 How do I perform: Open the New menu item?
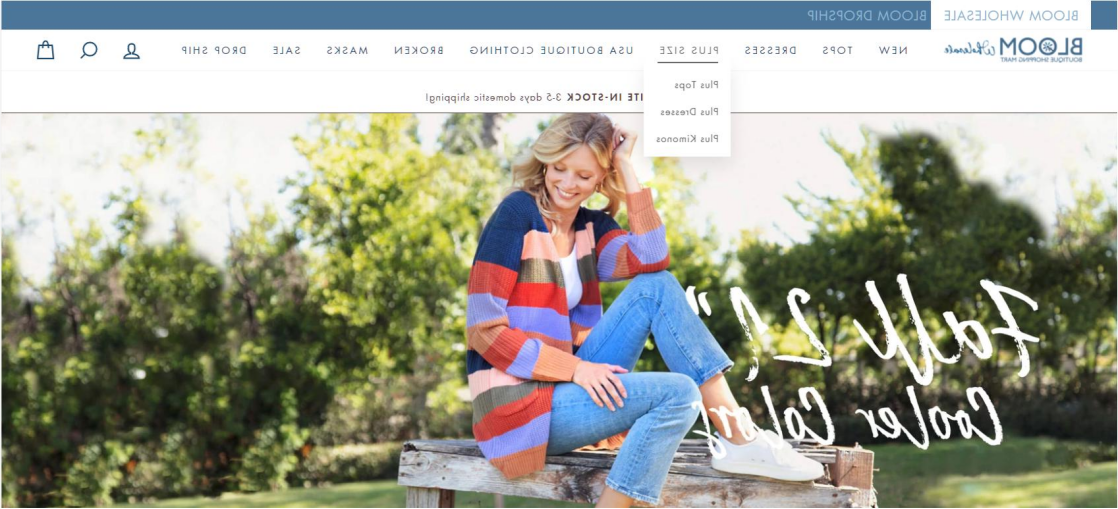[893, 51]
